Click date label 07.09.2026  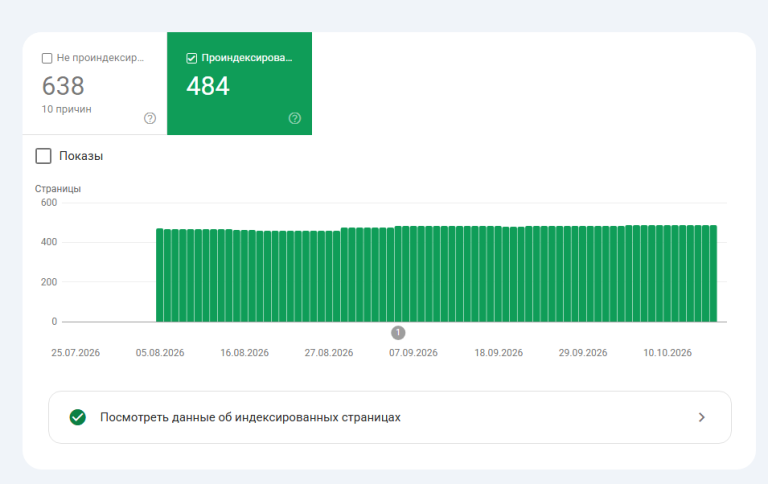[413, 353]
